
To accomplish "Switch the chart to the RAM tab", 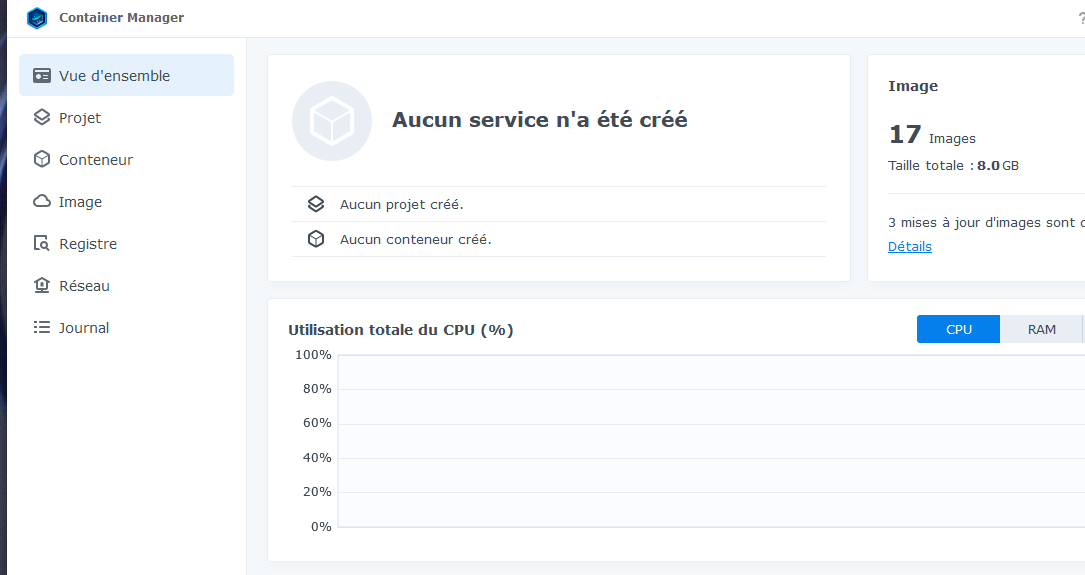I will click(x=1041, y=329).
